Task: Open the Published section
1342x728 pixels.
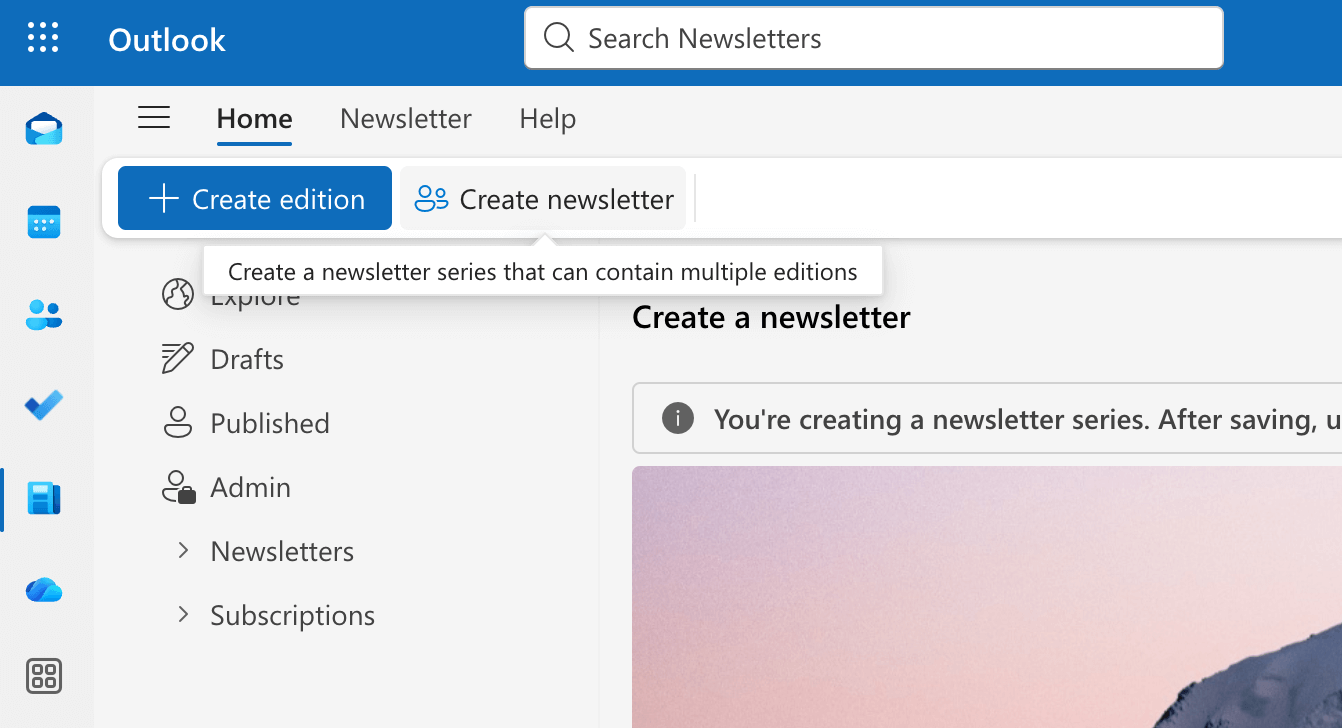Action: tap(269, 423)
